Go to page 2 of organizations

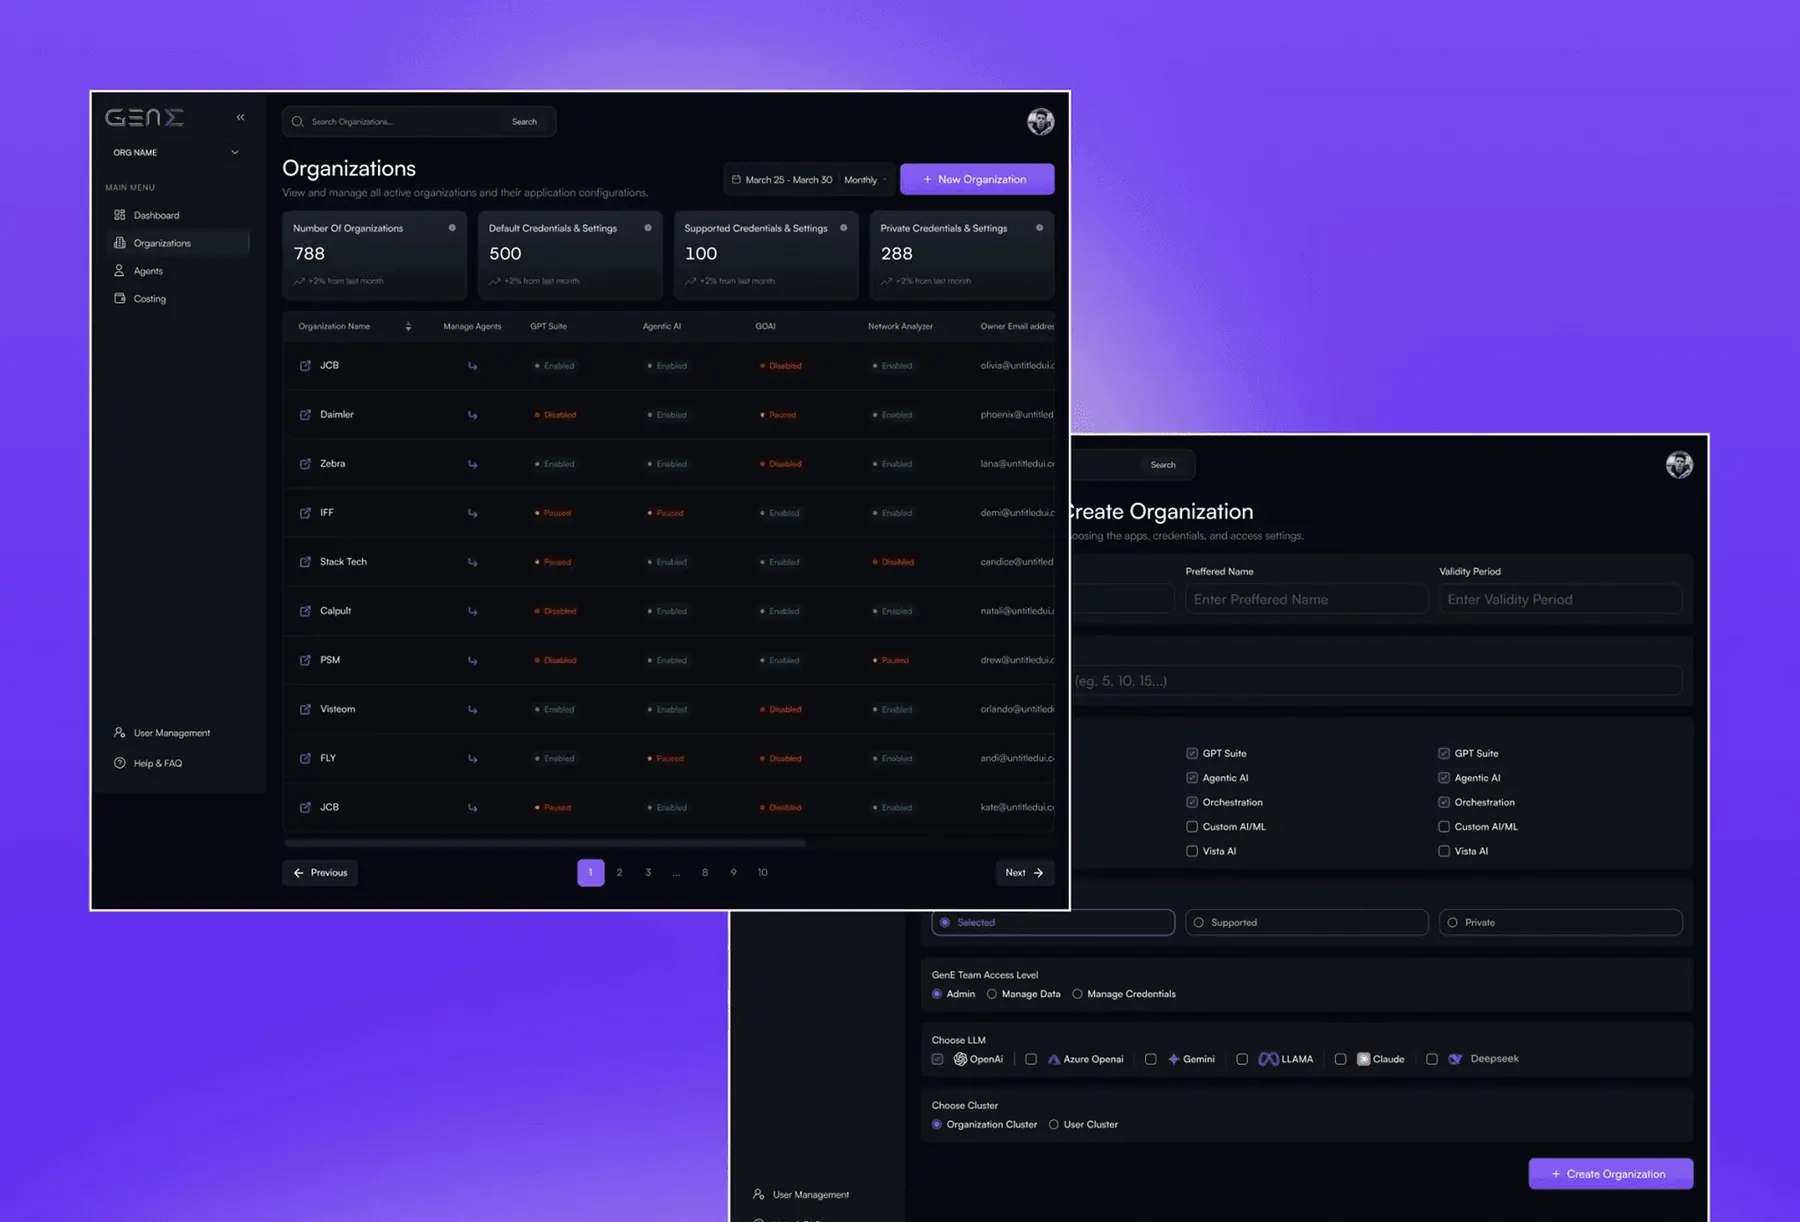pos(619,873)
